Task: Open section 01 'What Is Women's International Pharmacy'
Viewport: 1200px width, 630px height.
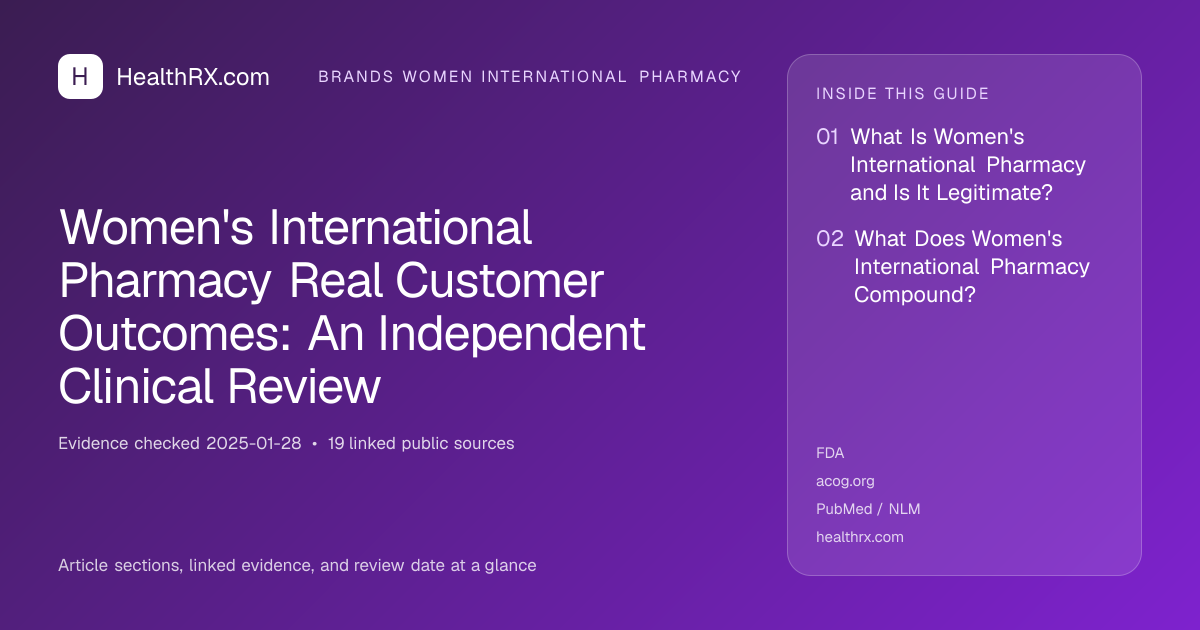Action: point(951,165)
